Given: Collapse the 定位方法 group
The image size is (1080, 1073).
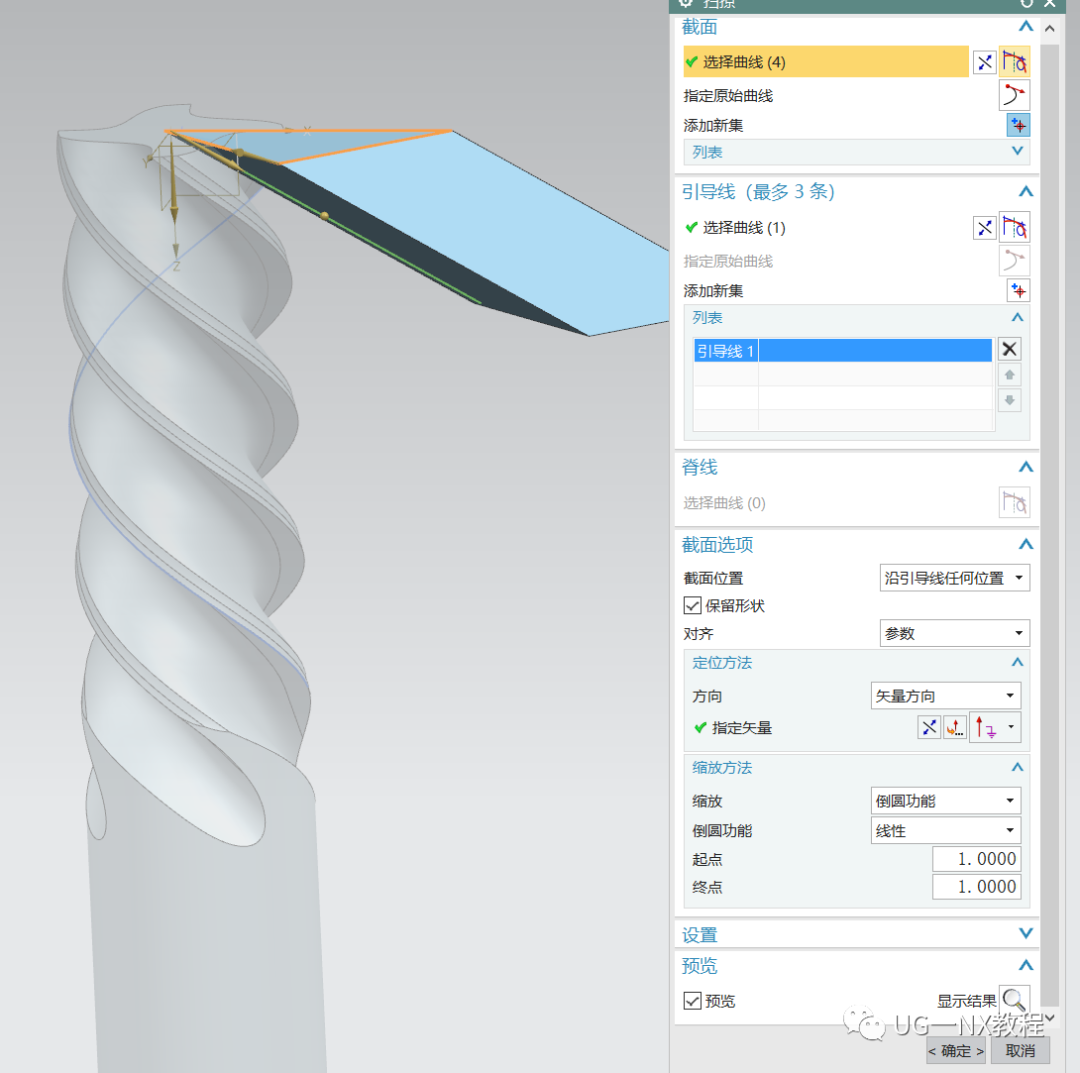Looking at the screenshot, I should click(1017, 663).
